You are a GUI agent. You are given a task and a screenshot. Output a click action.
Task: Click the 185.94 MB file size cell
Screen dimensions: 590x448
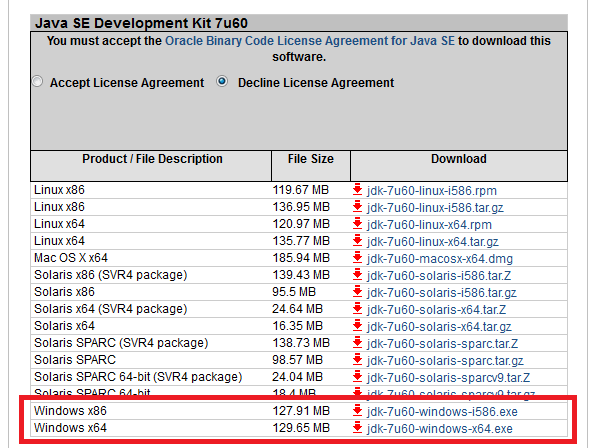(x=301, y=258)
